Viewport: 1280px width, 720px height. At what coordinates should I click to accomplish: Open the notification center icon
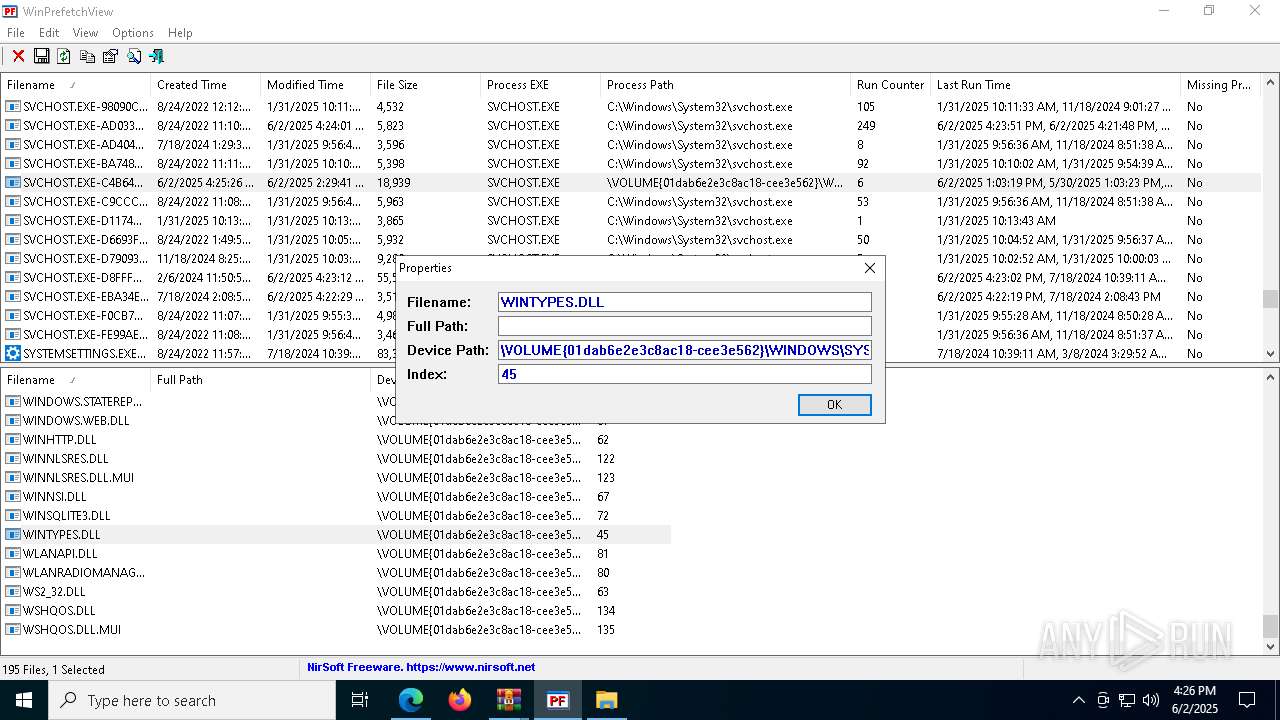coord(1247,700)
